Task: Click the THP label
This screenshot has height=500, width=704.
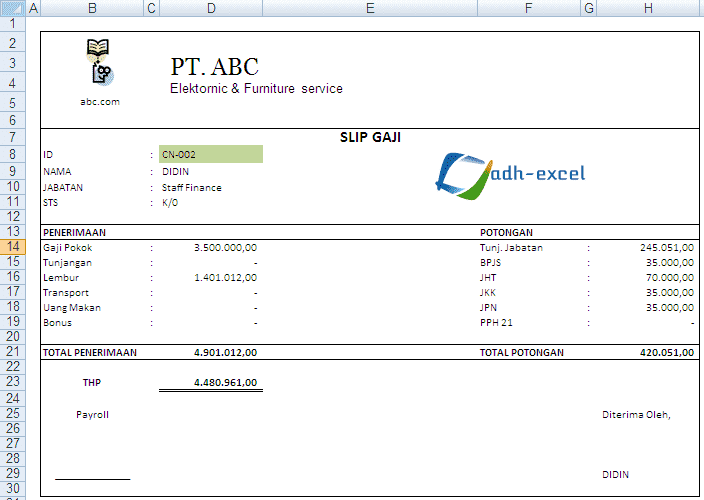Action: point(92,382)
